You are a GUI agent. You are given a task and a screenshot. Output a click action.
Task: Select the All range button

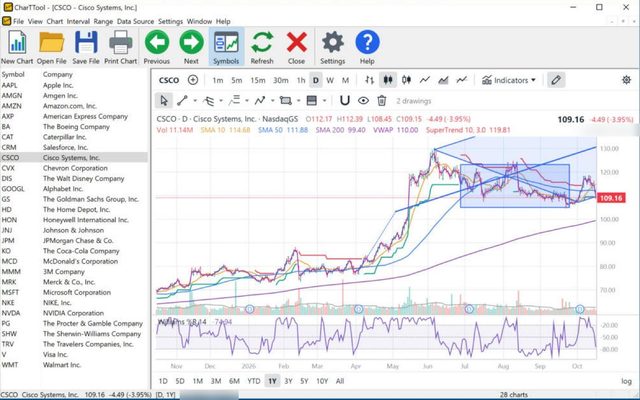coord(340,381)
